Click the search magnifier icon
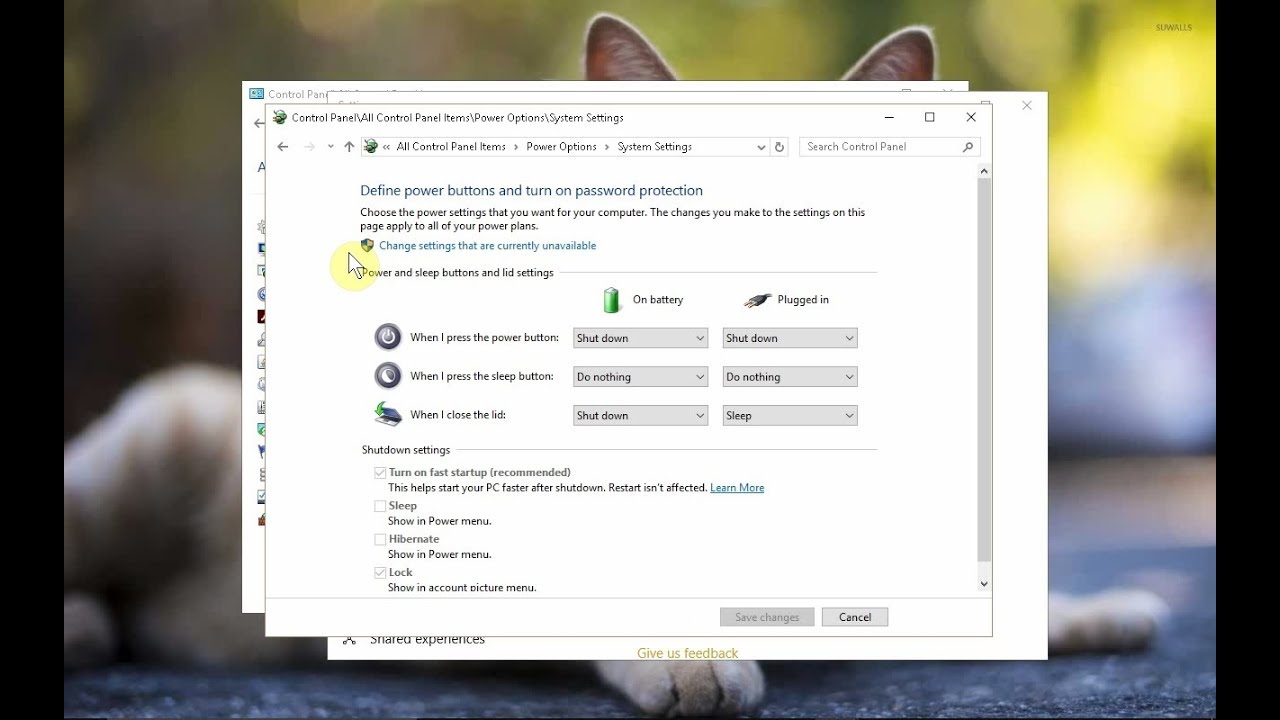This screenshot has height=720, width=1280. coord(968,147)
